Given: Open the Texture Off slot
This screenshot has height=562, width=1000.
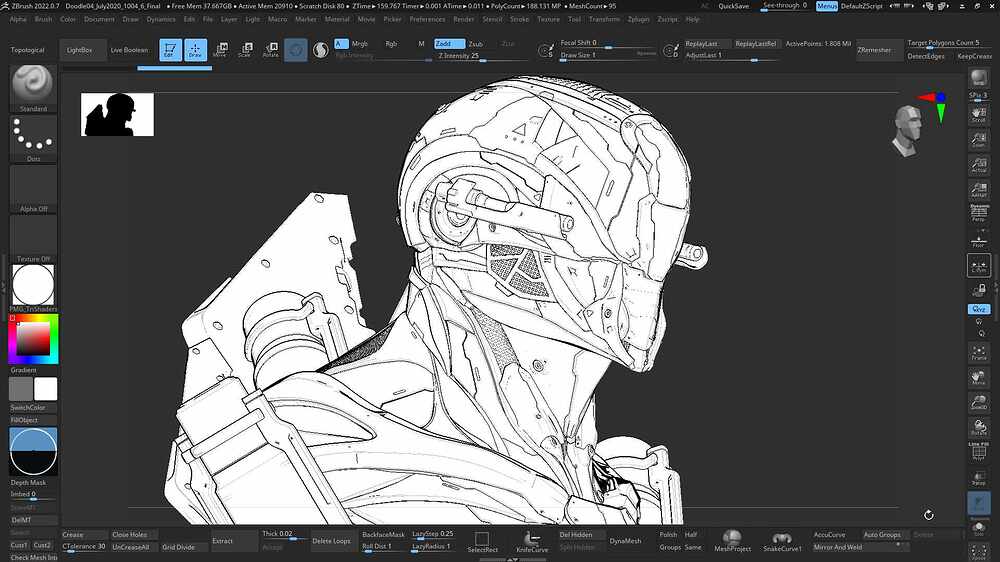Looking at the screenshot, I should coord(33,239).
